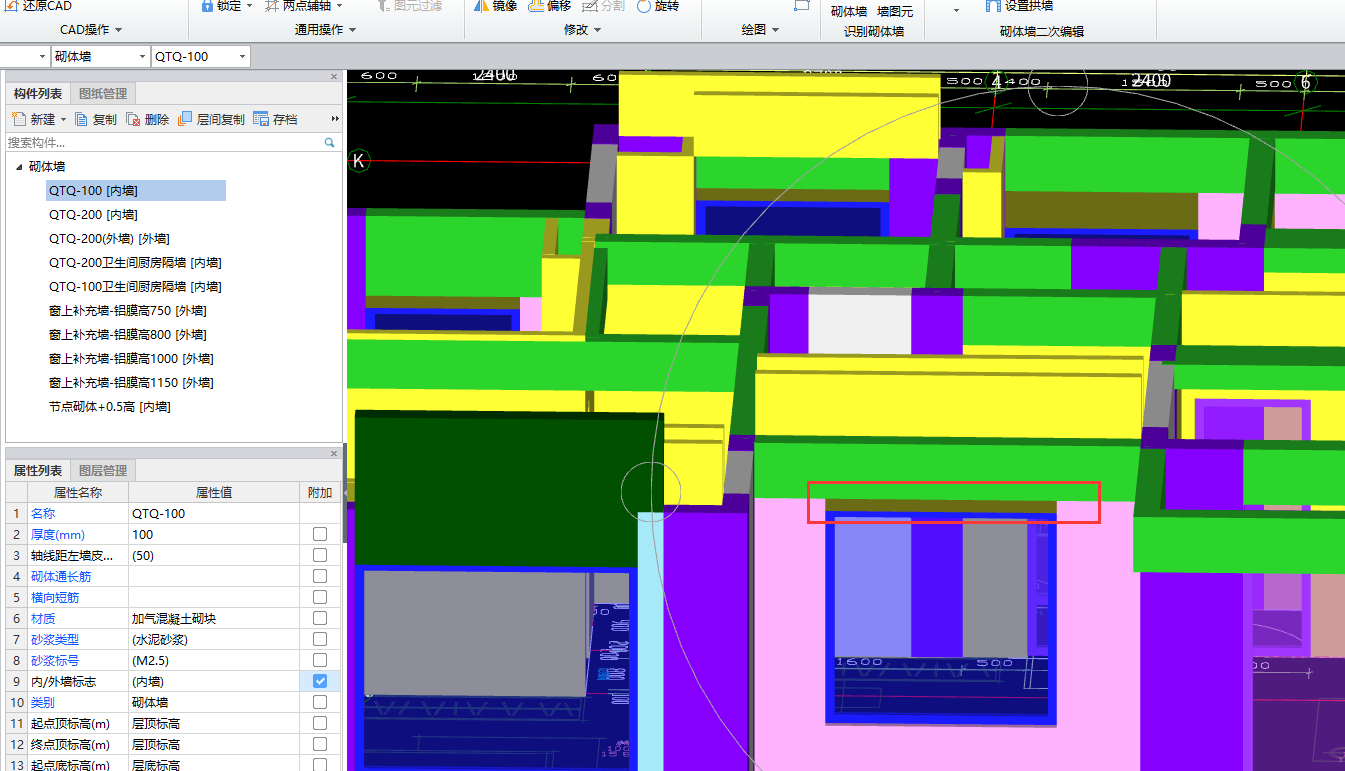The height and width of the screenshot is (771, 1345).
Task: Expand the 修改 group dropdown
Action: [x=597, y=31]
